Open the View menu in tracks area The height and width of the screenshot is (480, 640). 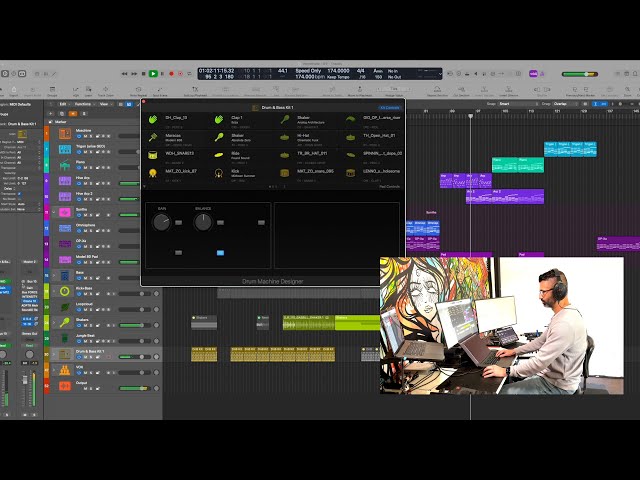pos(105,104)
